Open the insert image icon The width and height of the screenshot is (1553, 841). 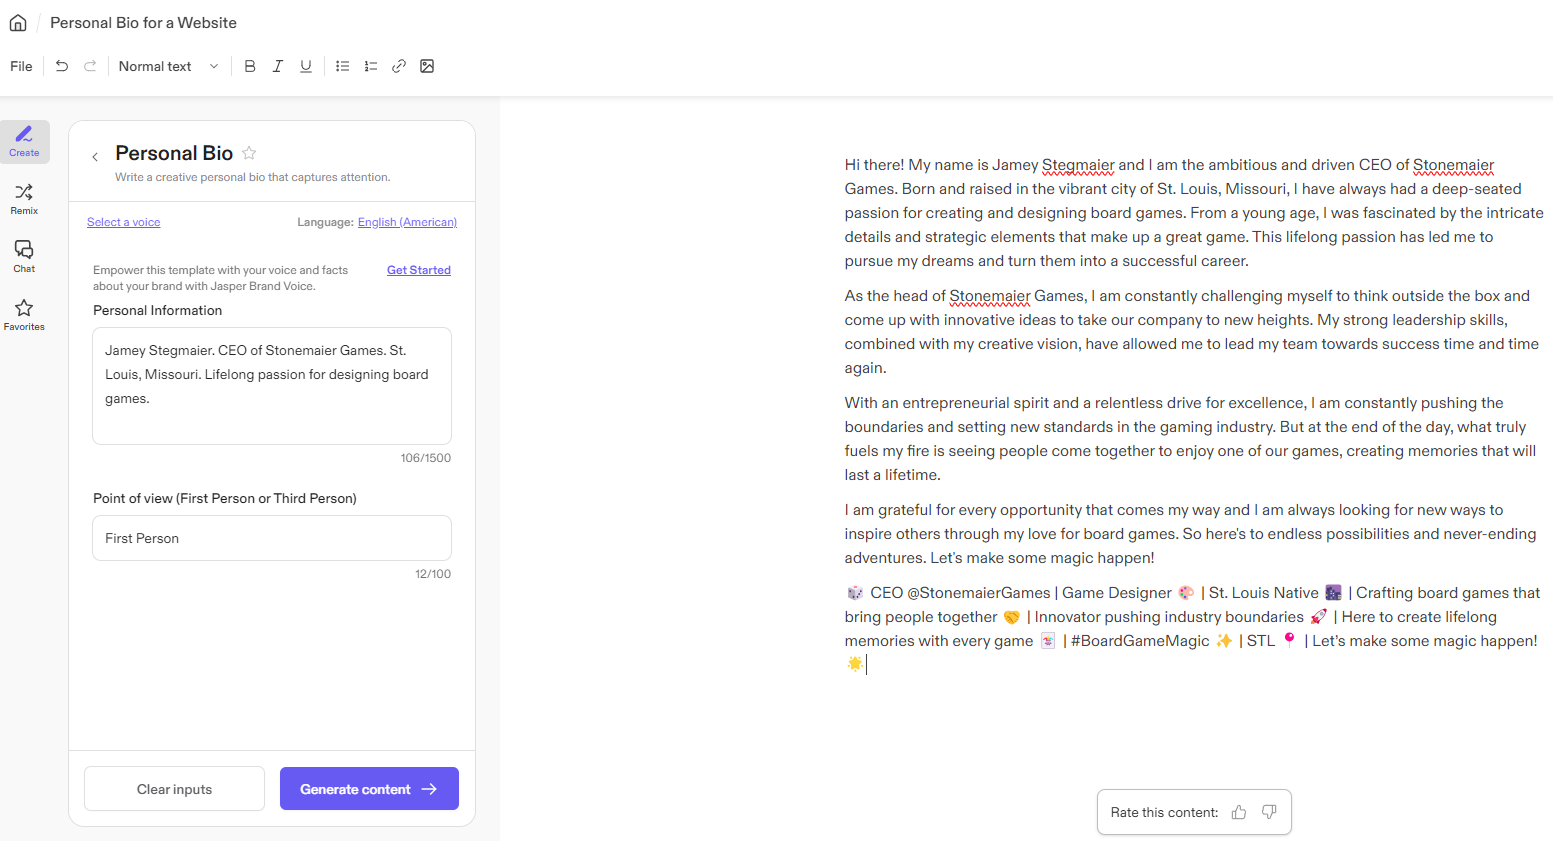(x=428, y=65)
